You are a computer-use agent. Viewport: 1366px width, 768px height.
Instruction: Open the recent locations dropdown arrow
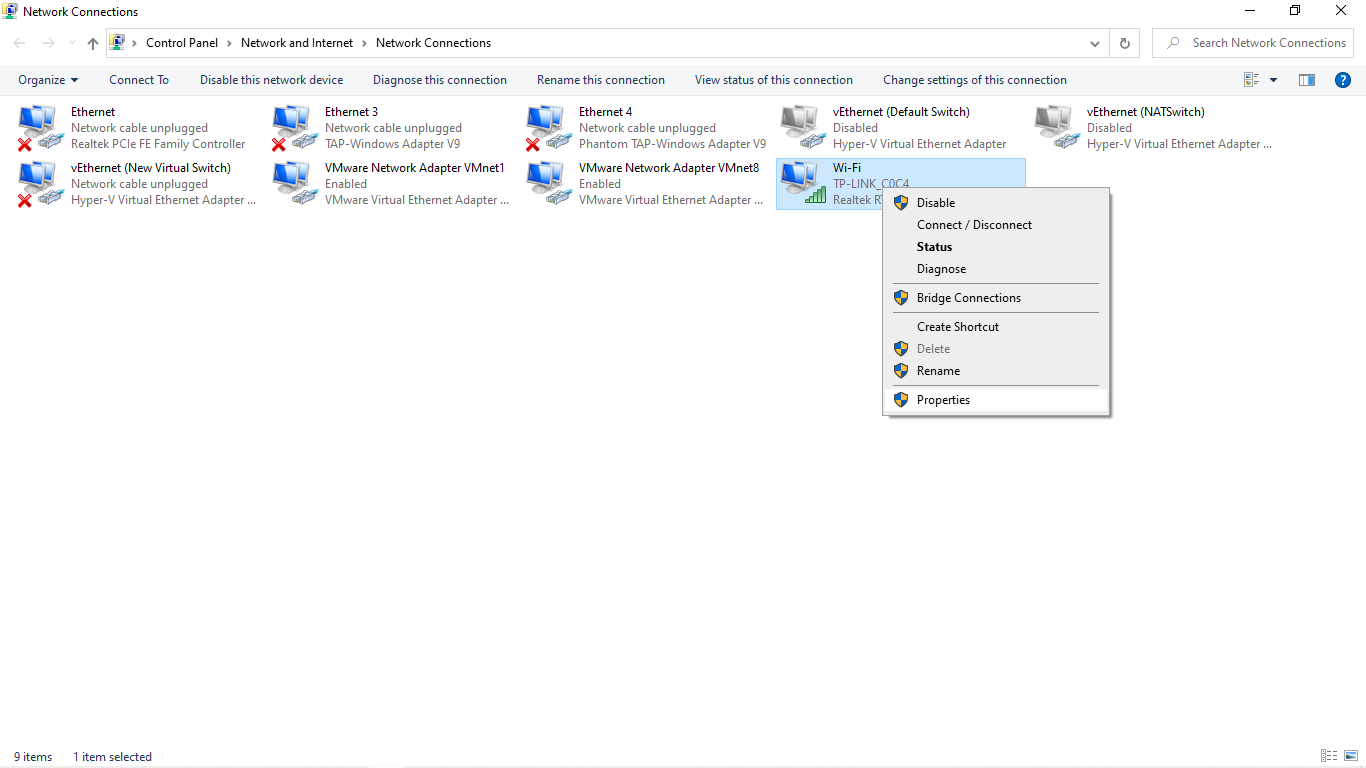click(71, 43)
